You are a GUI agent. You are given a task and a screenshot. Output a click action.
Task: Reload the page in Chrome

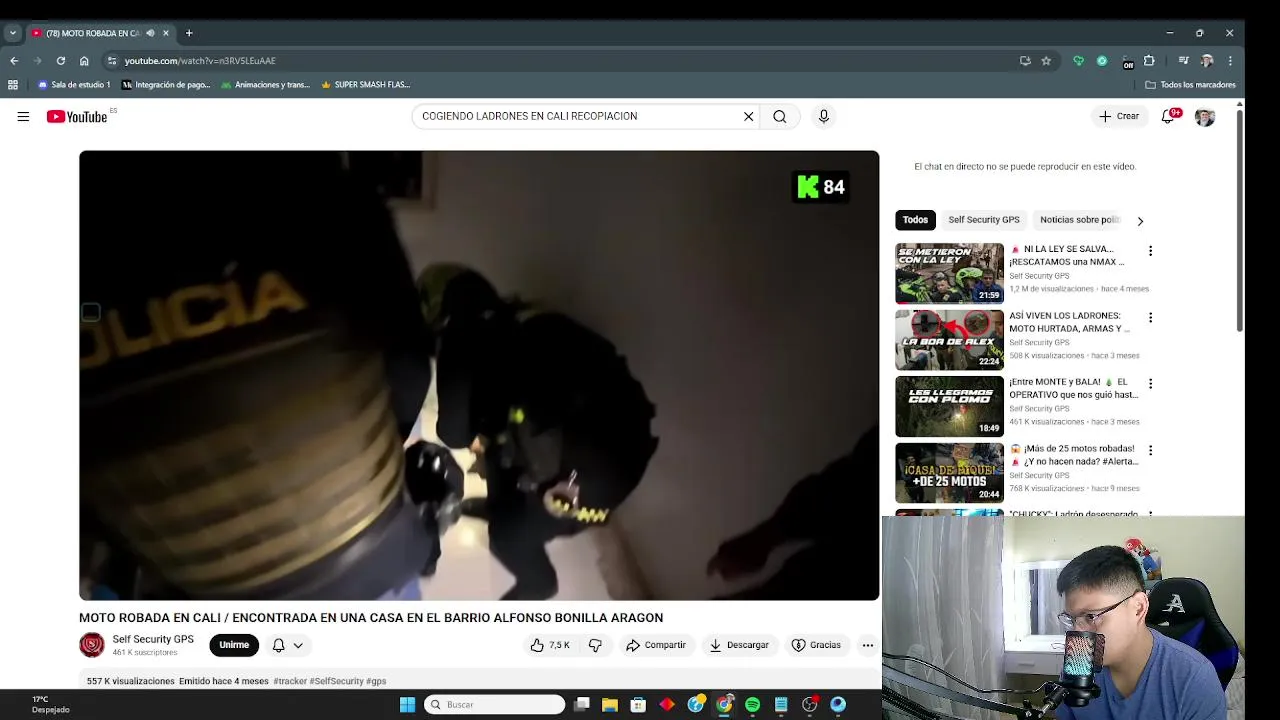tap(61, 61)
